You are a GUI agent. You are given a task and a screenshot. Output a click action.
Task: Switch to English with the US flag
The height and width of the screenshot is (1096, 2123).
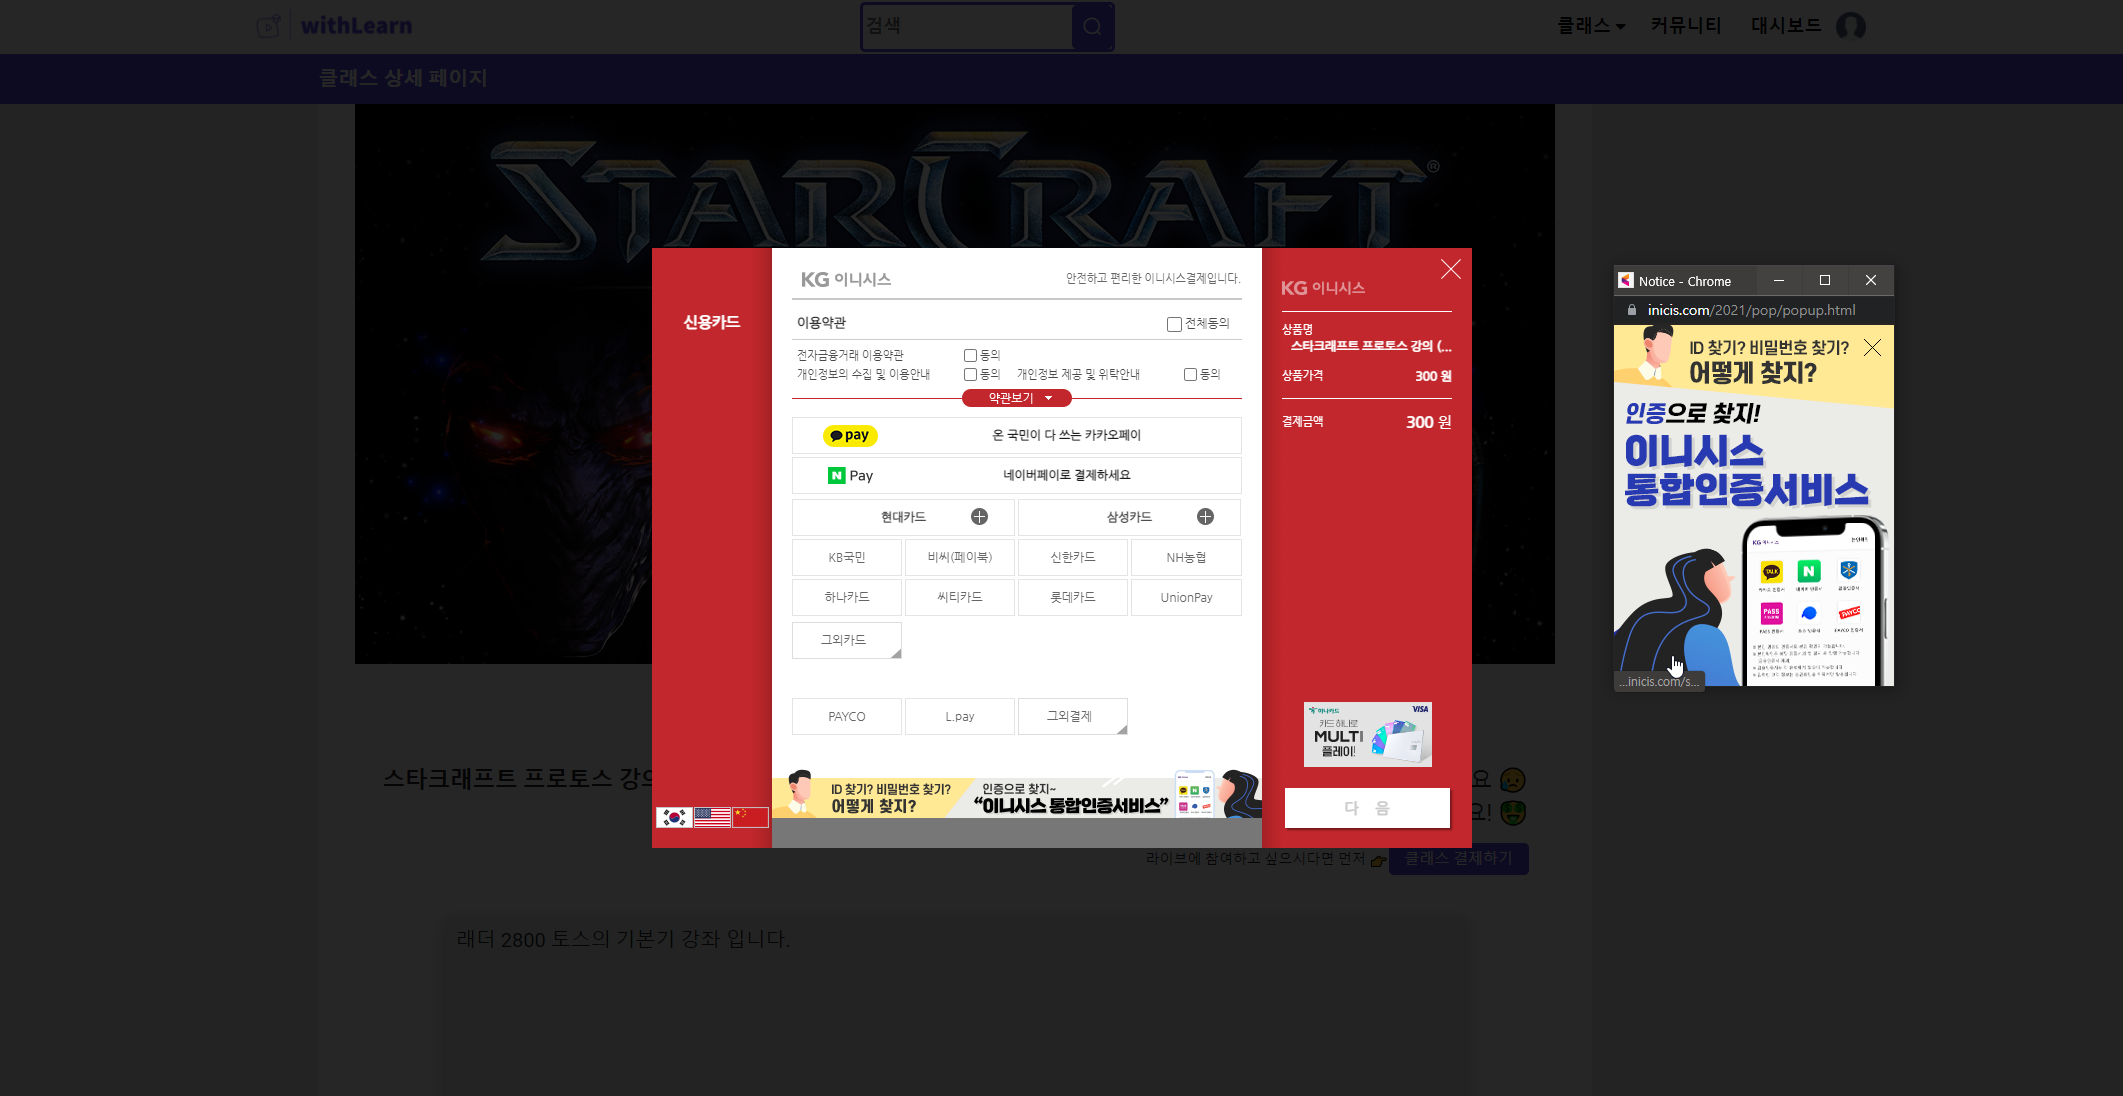coord(712,817)
